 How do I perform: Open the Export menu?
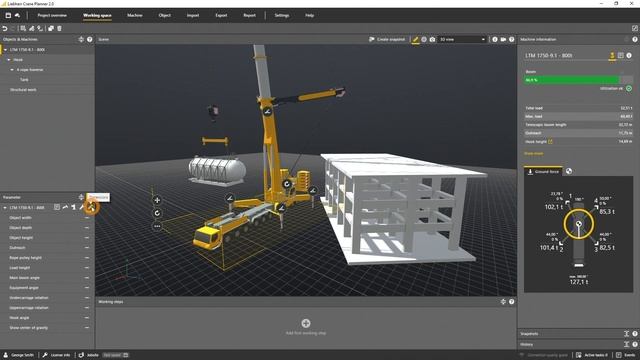pyautogui.click(x=221, y=16)
